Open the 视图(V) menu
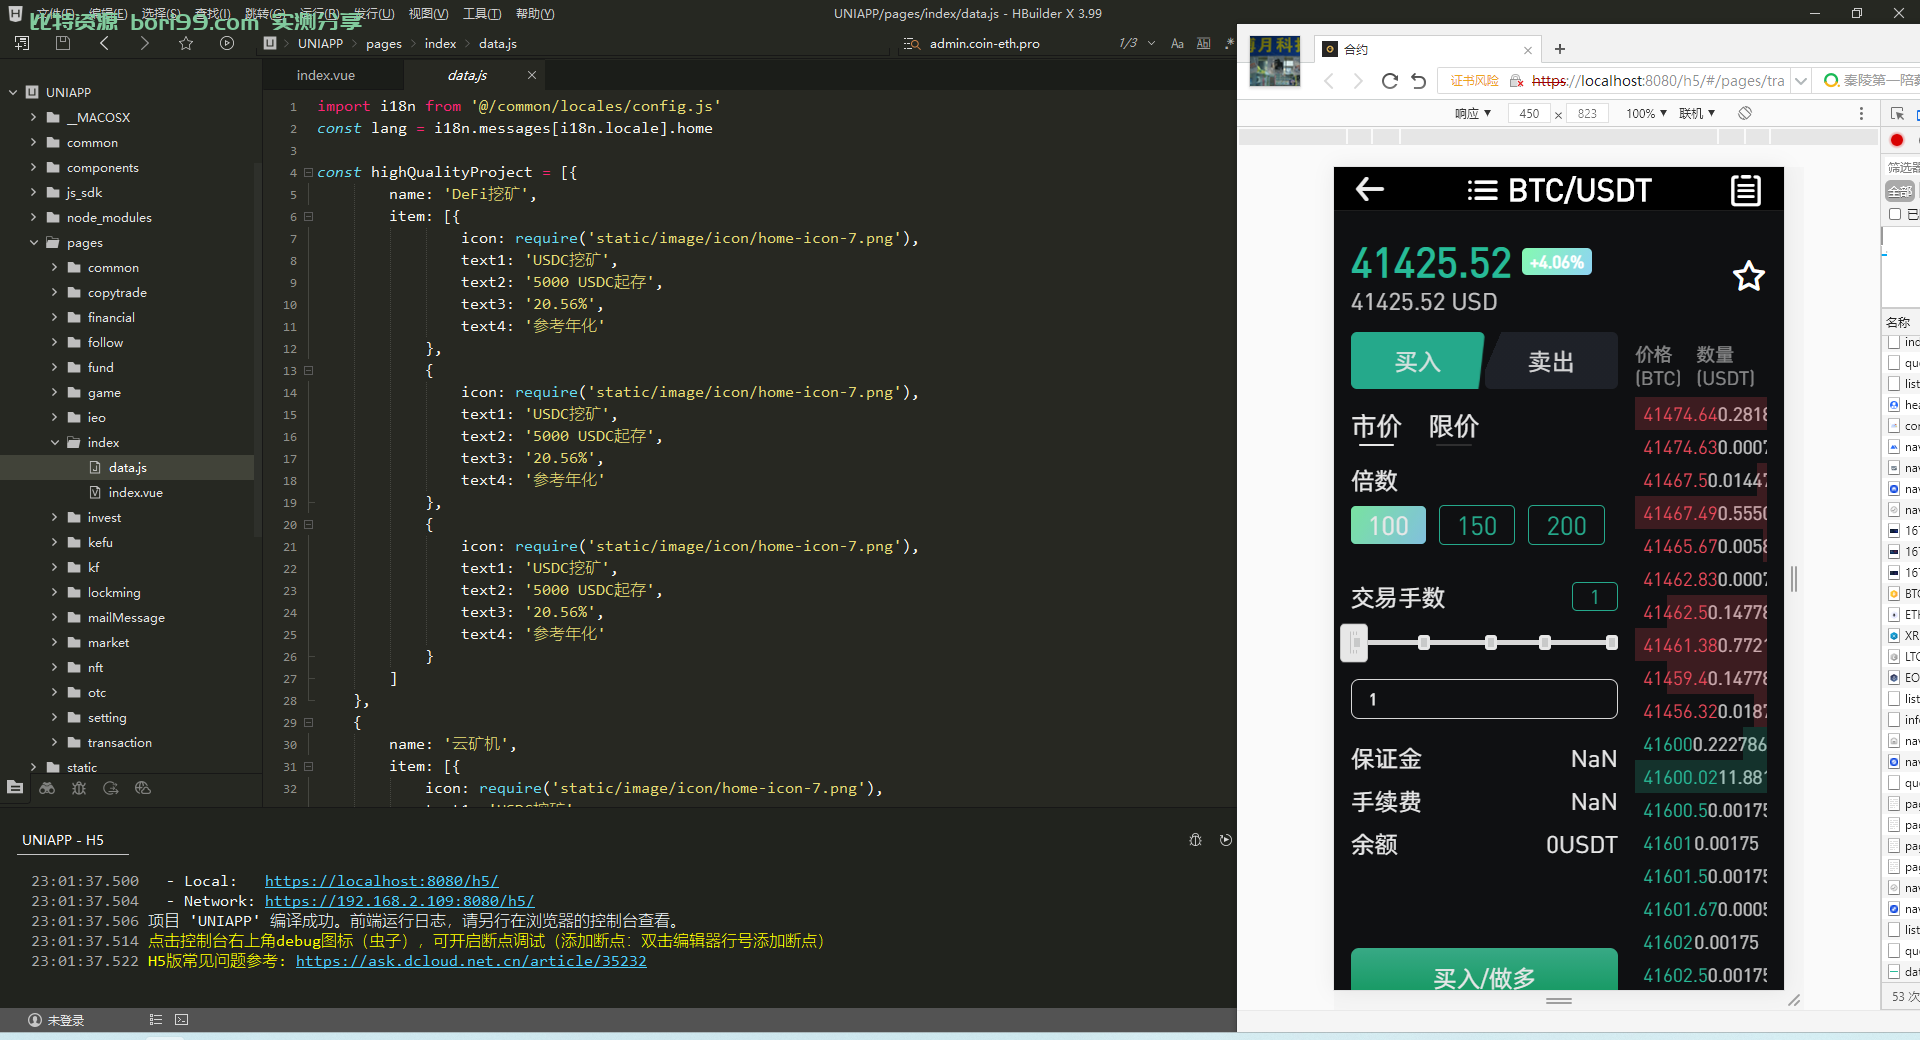The height and width of the screenshot is (1040, 1920). click(428, 14)
